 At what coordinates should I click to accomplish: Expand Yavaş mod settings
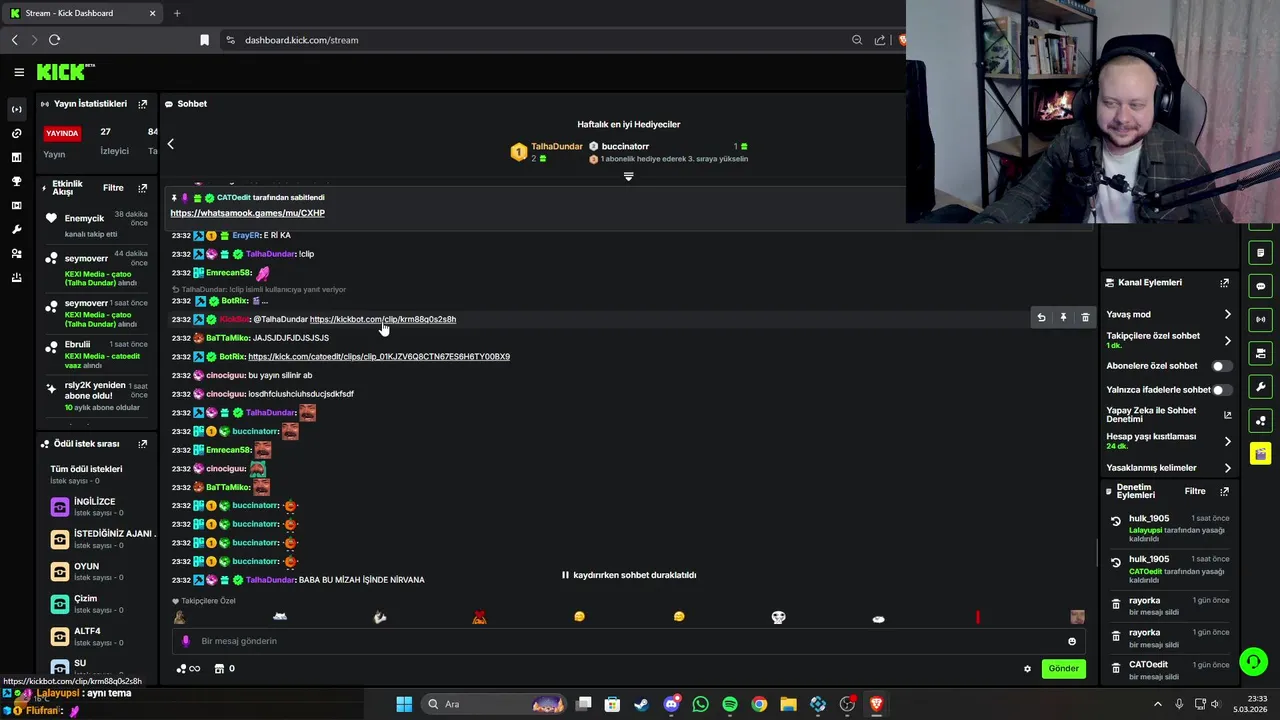coord(1228,314)
